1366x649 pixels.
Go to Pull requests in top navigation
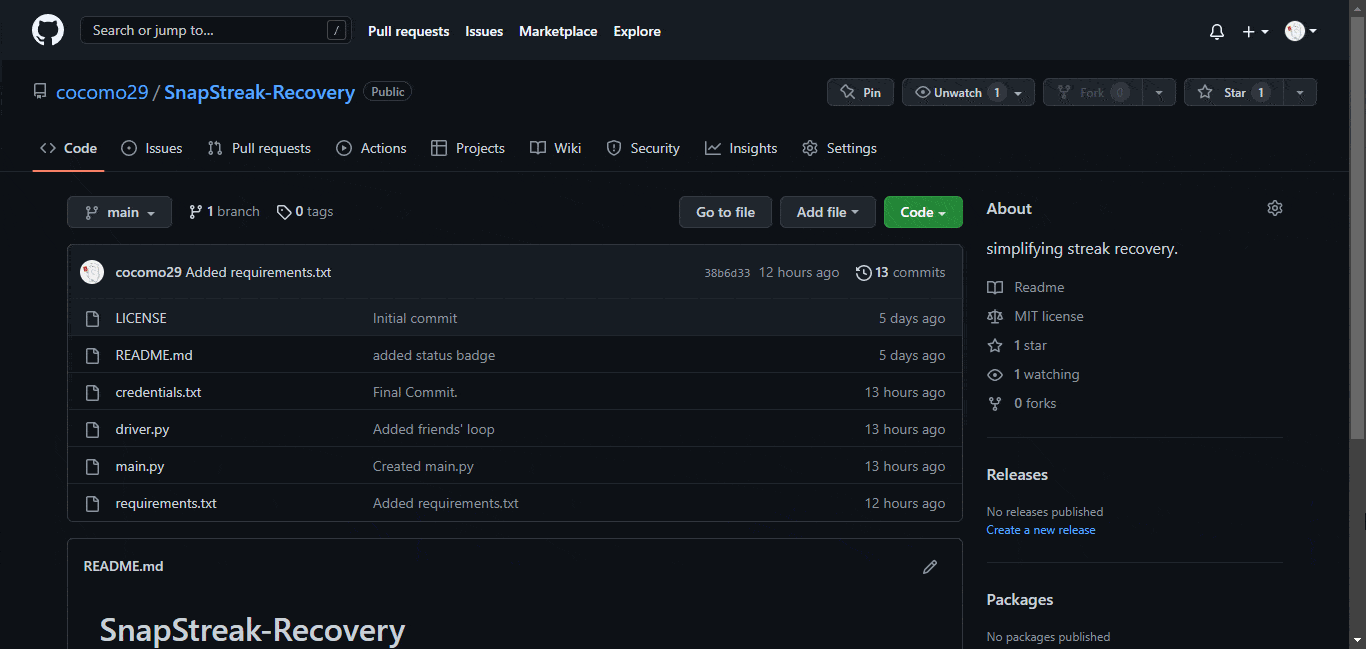pyautogui.click(x=408, y=32)
